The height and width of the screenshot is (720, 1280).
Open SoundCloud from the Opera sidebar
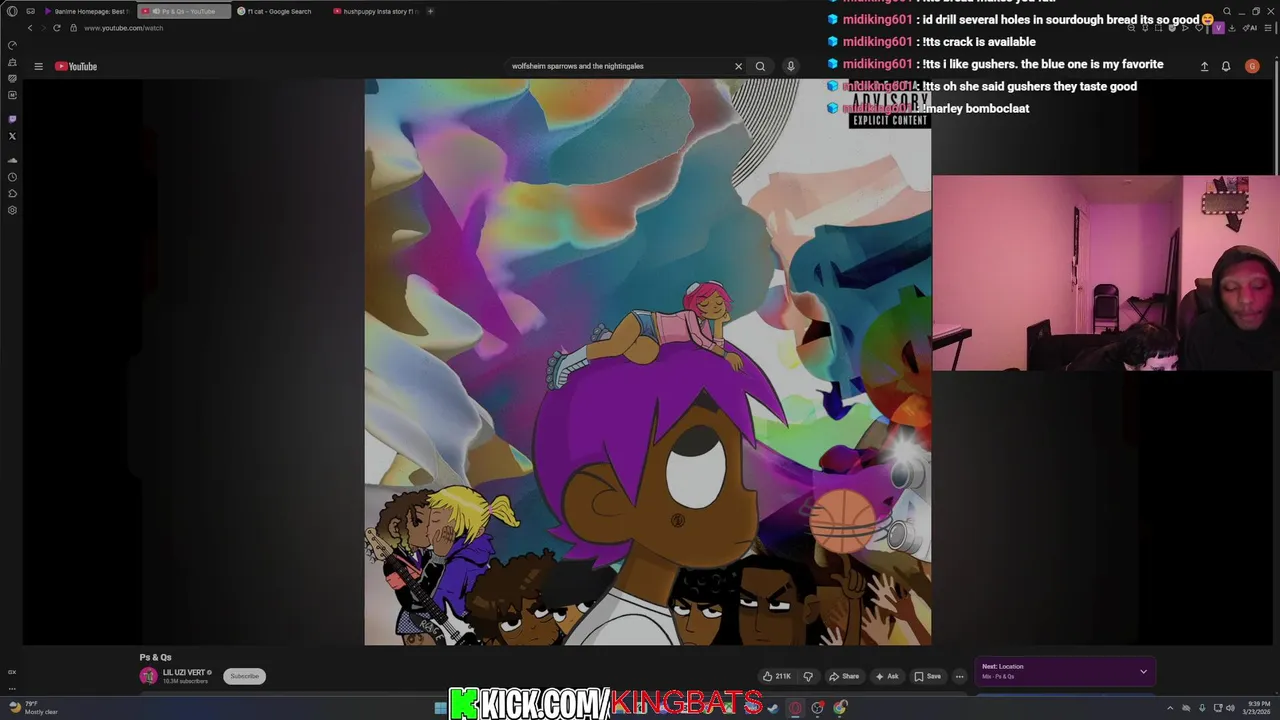pos(12,160)
